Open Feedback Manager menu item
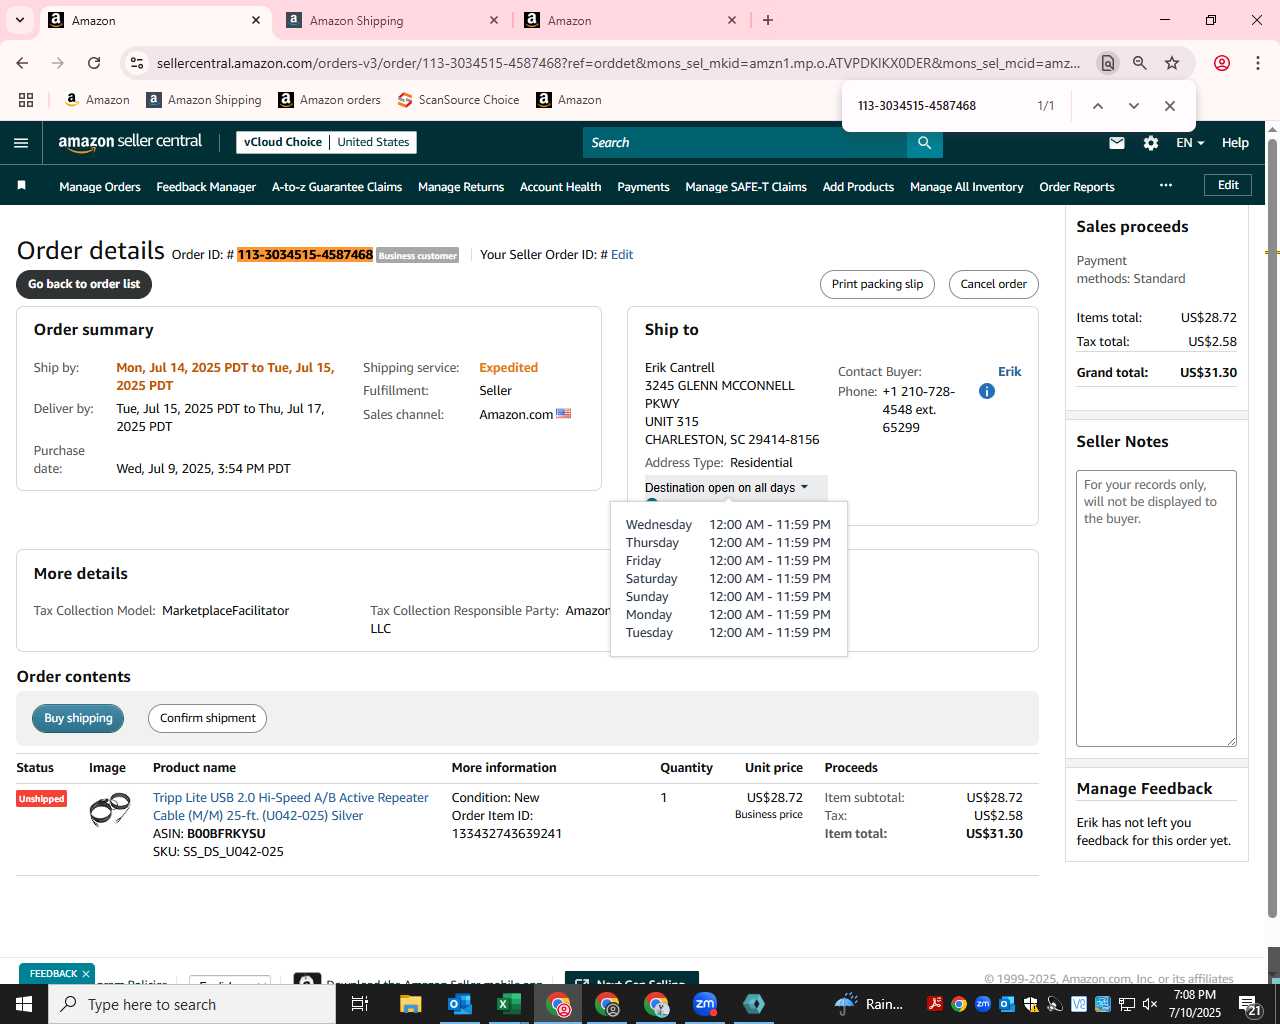 (x=206, y=187)
